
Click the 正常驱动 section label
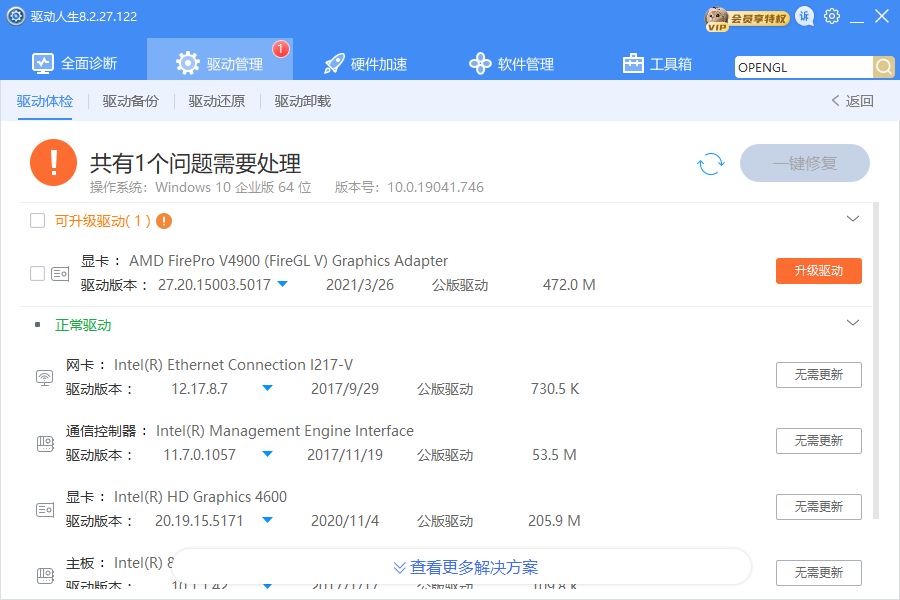tap(83, 326)
